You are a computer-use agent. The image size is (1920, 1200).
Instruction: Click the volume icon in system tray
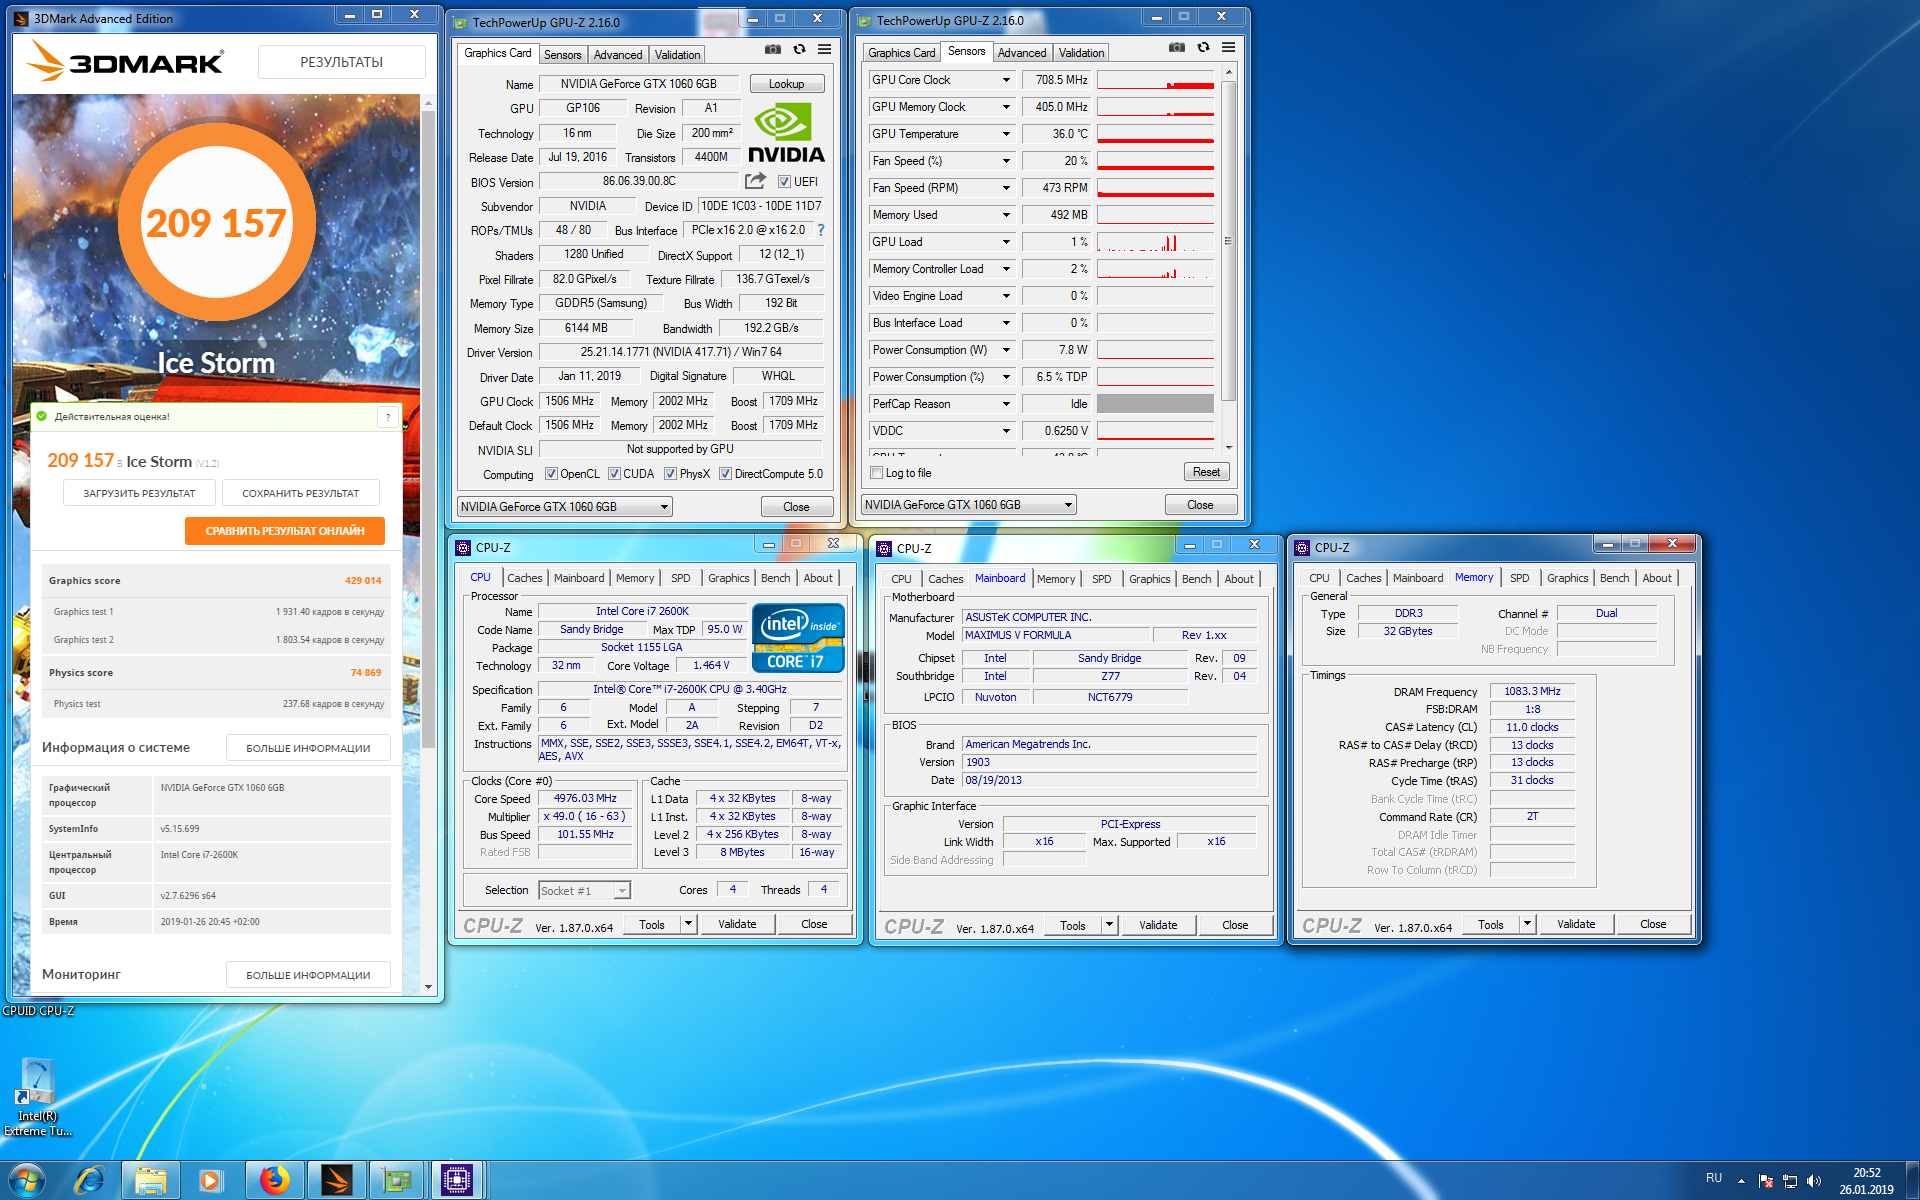(x=1814, y=1181)
